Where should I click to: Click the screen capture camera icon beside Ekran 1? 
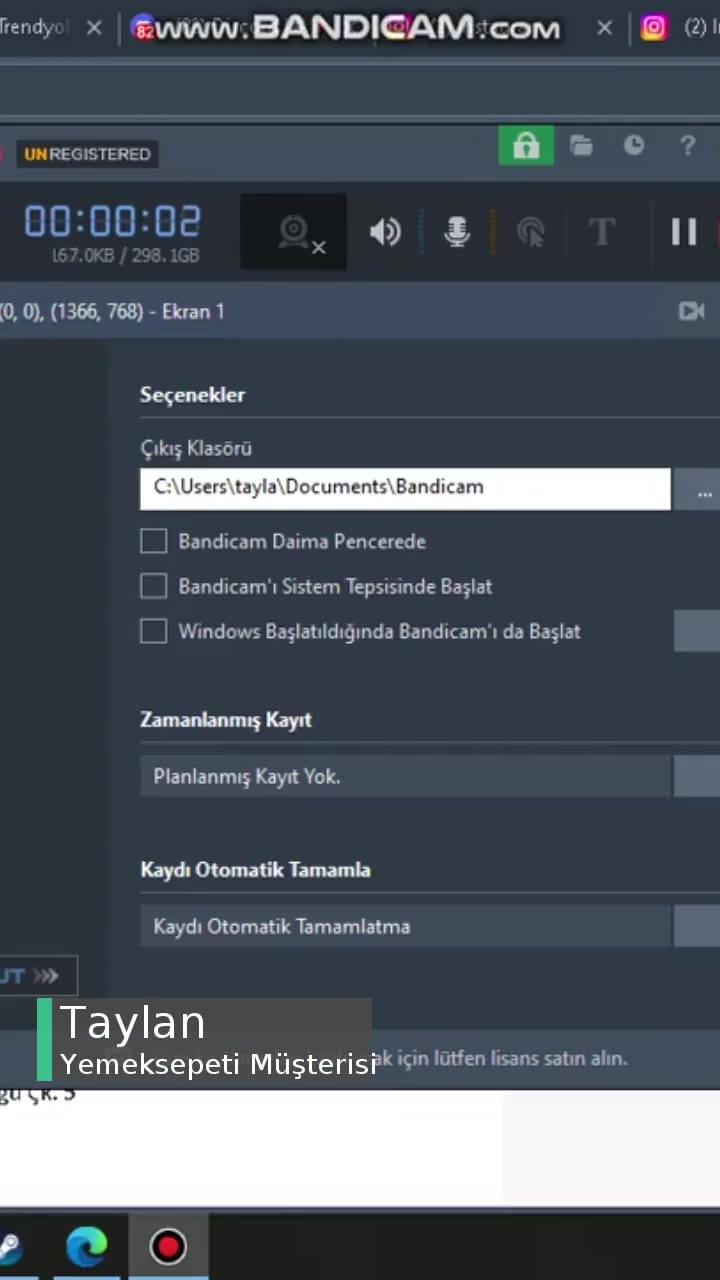[x=691, y=311]
